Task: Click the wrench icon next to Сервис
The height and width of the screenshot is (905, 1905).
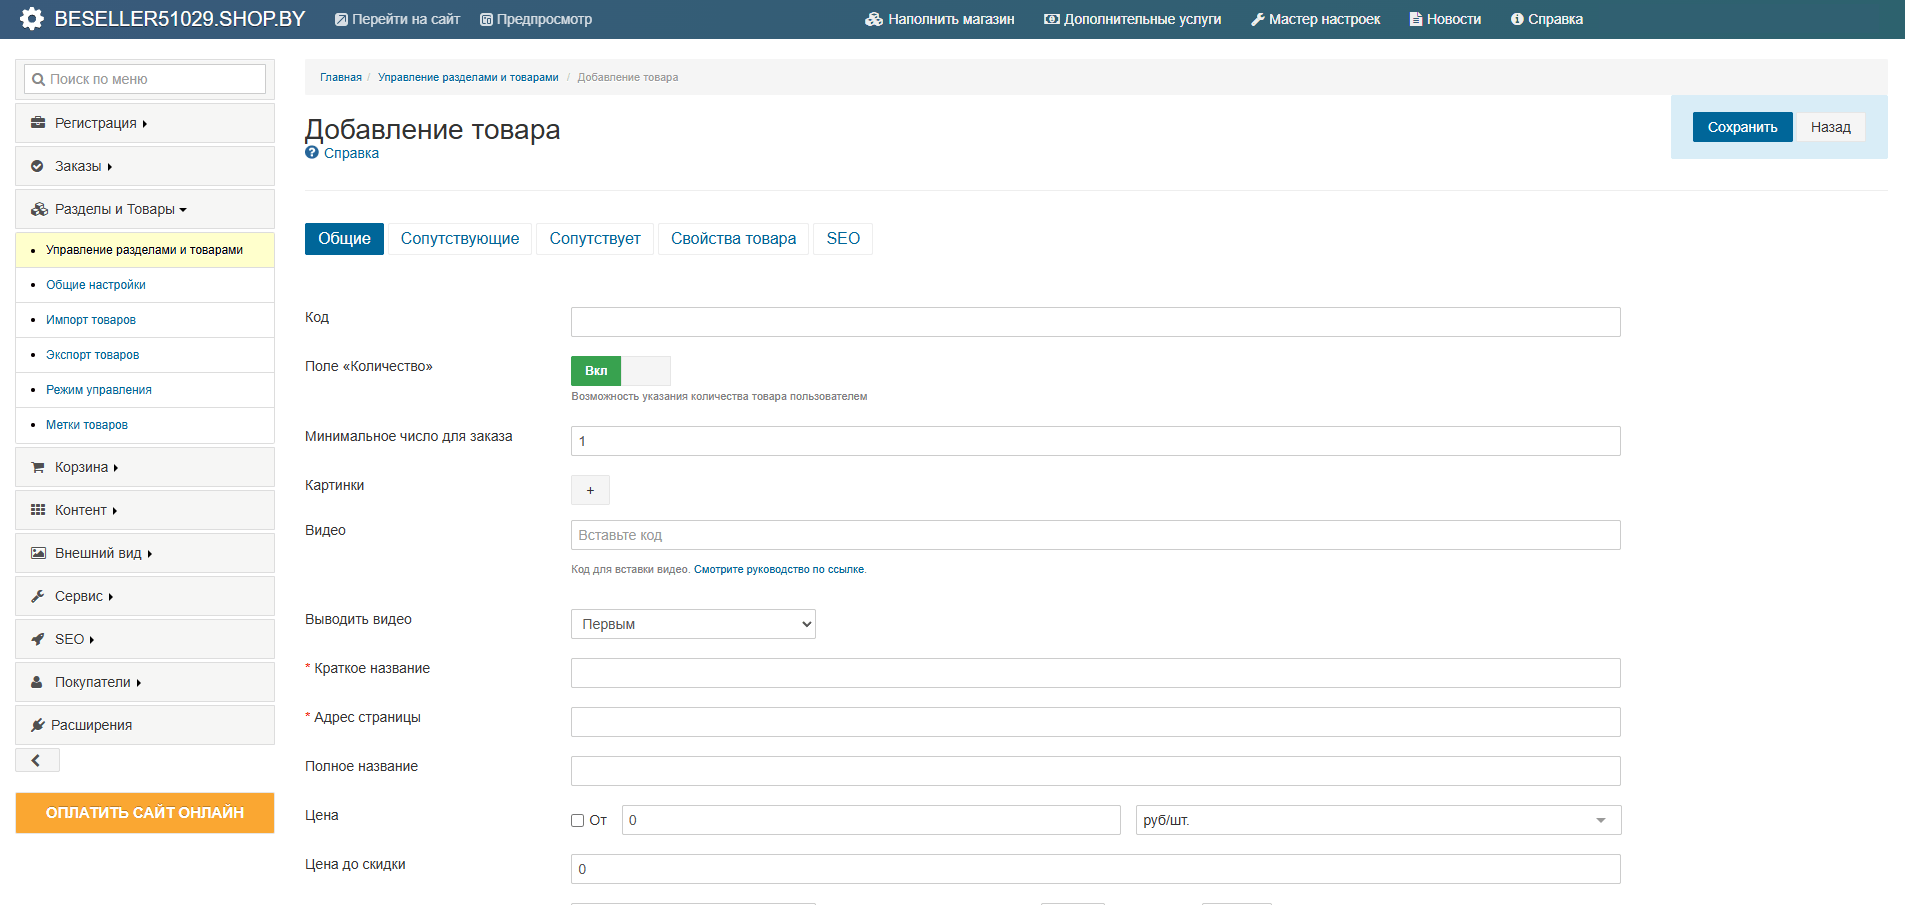Action: [38, 597]
